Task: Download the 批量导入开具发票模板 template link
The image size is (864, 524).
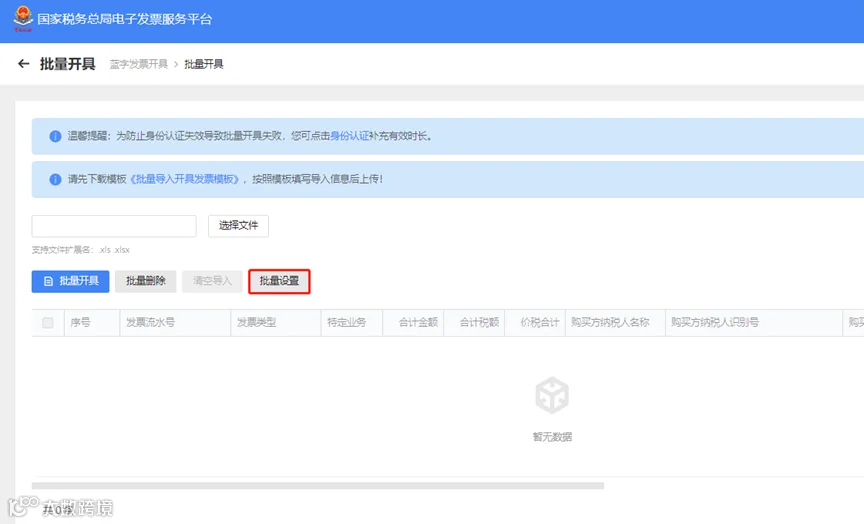Action: (x=185, y=179)
